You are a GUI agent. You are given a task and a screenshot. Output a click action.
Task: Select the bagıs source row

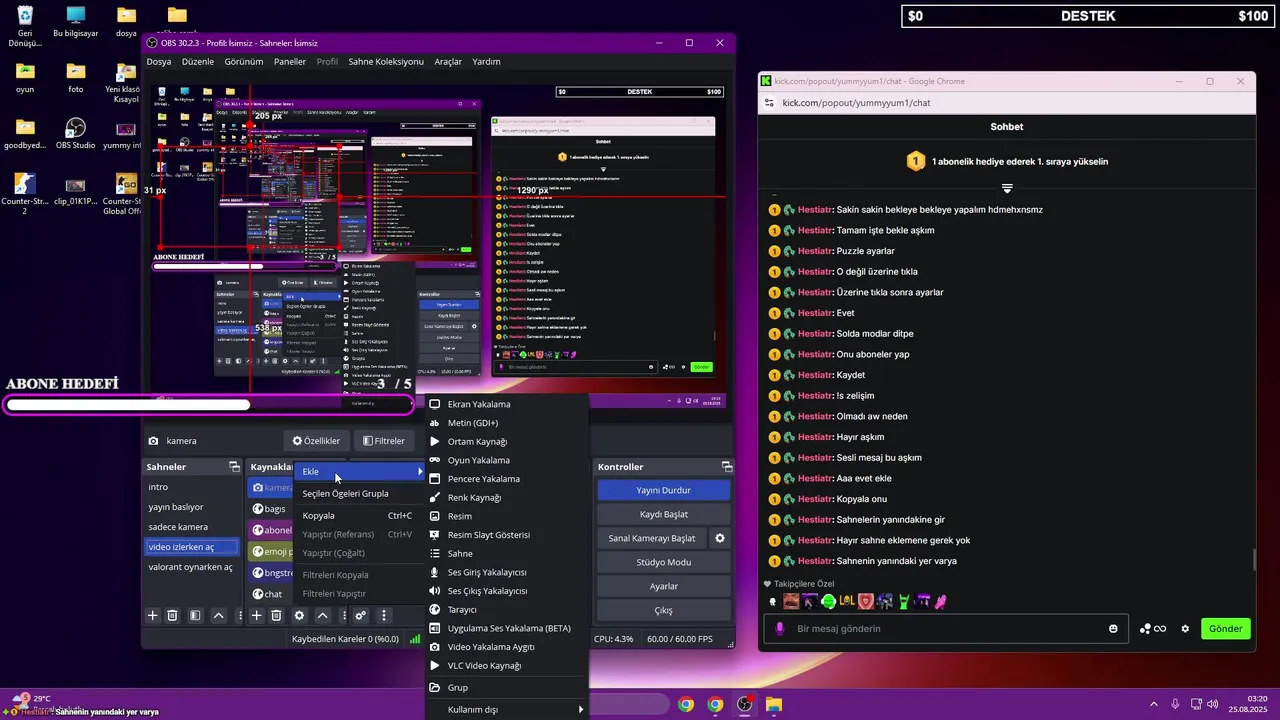coord(272,509)
